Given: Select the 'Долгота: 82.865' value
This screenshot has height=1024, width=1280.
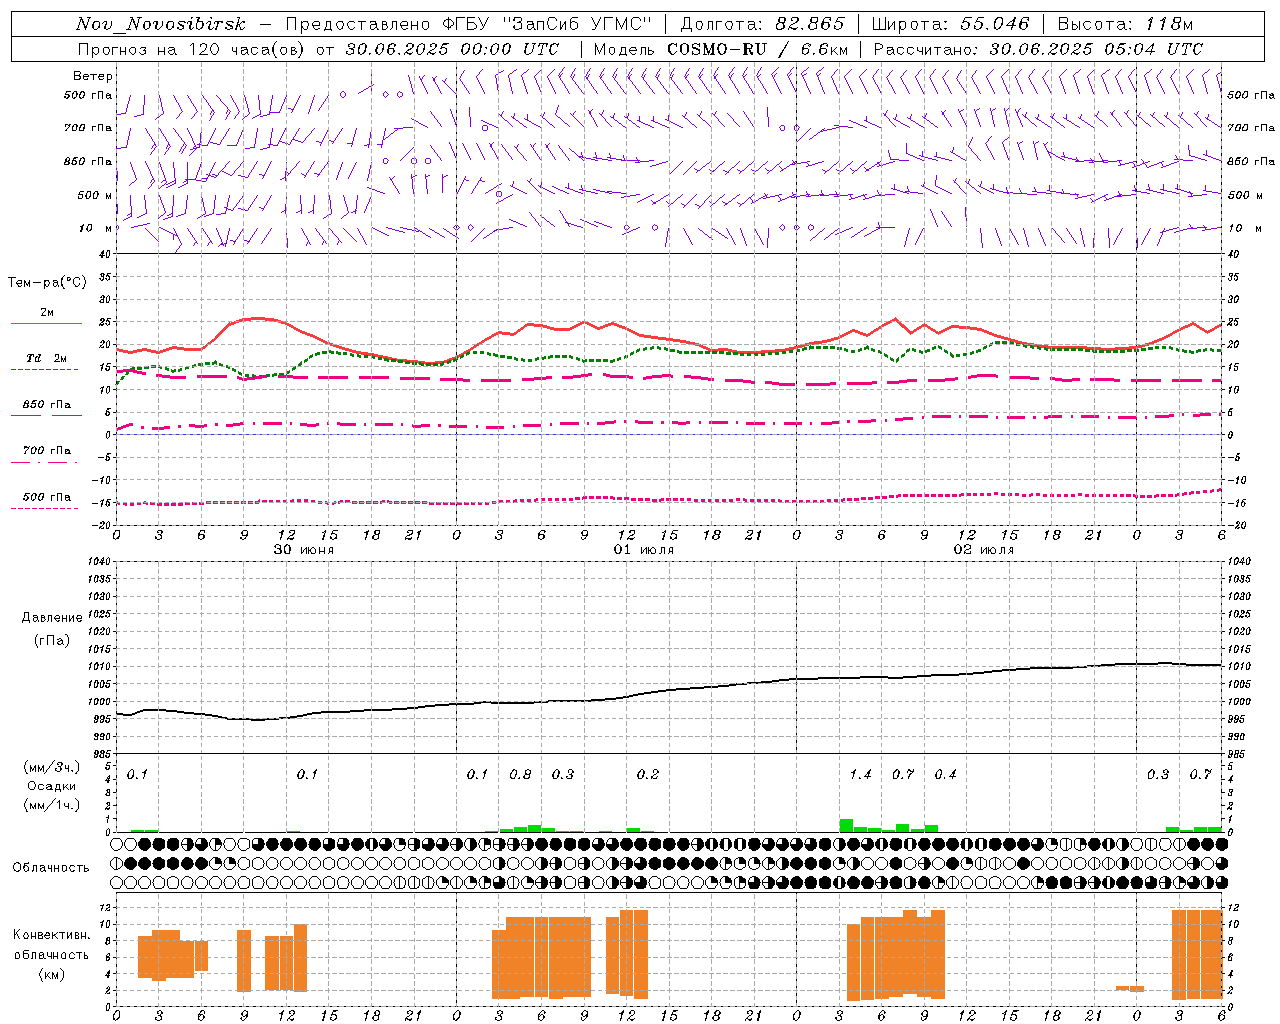Looking at the screenshot, I should pos(763,24).
